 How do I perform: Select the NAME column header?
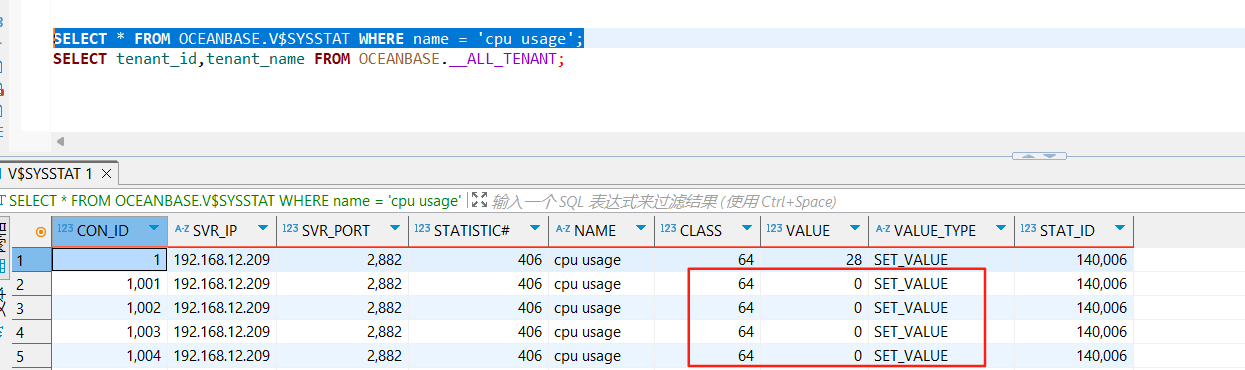click(x=601, y=230)
